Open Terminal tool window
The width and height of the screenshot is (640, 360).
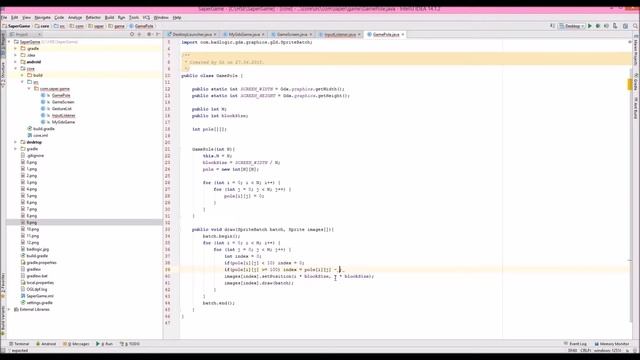click(19, 344)
